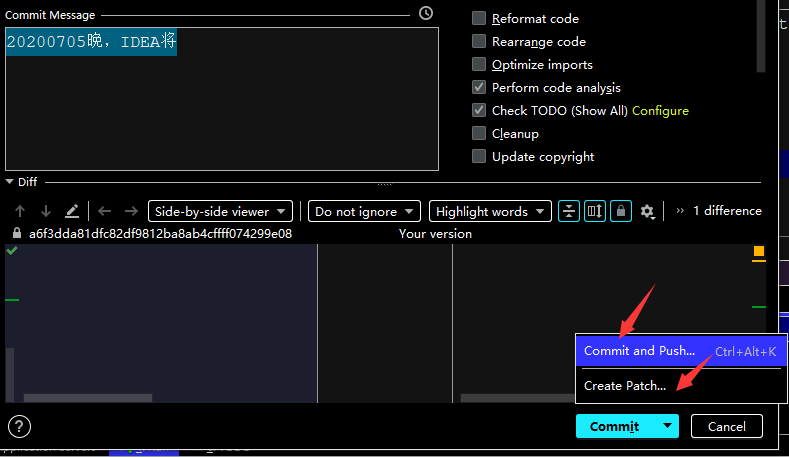Enable Cleanup checkbox
The image size is (789, 457).
pyautogui.click(x=479, y=133)
